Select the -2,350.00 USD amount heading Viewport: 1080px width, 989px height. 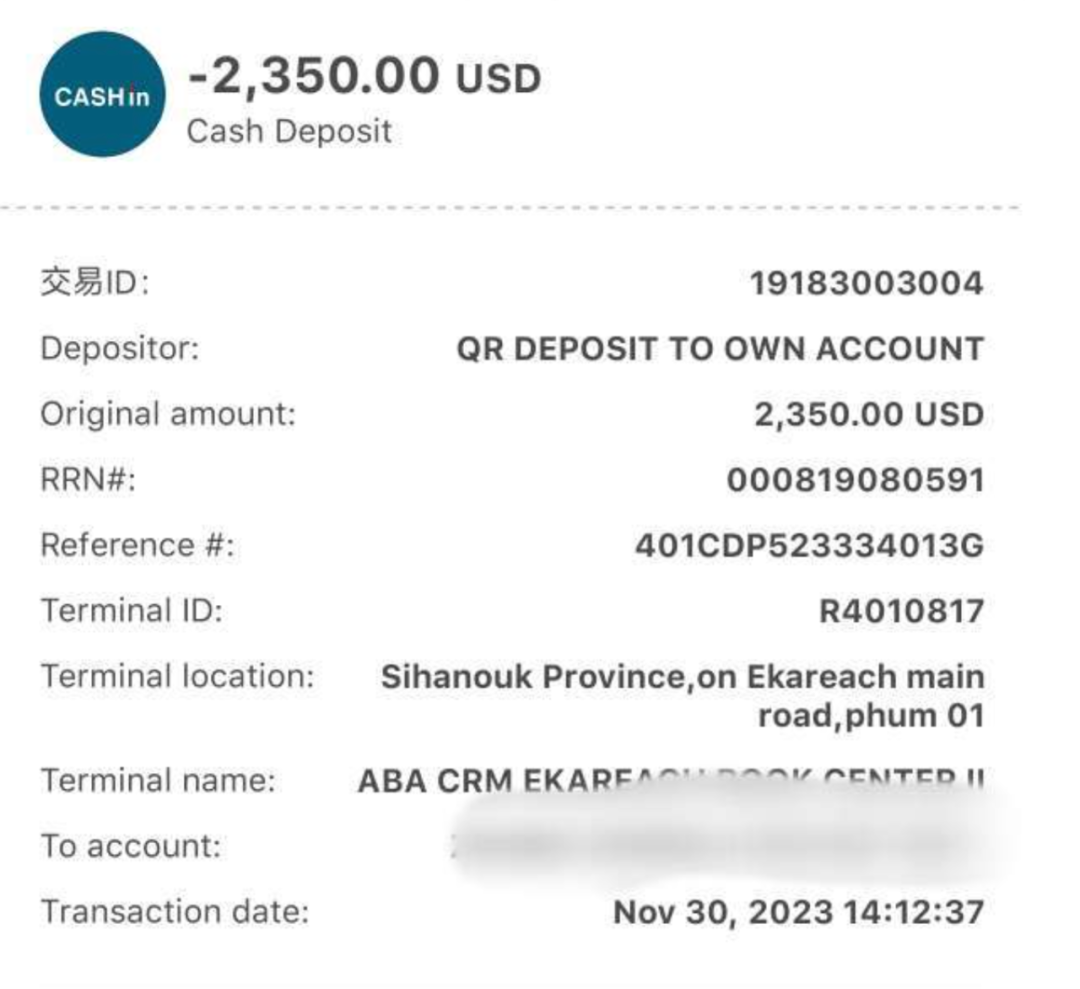pos(364,76)
